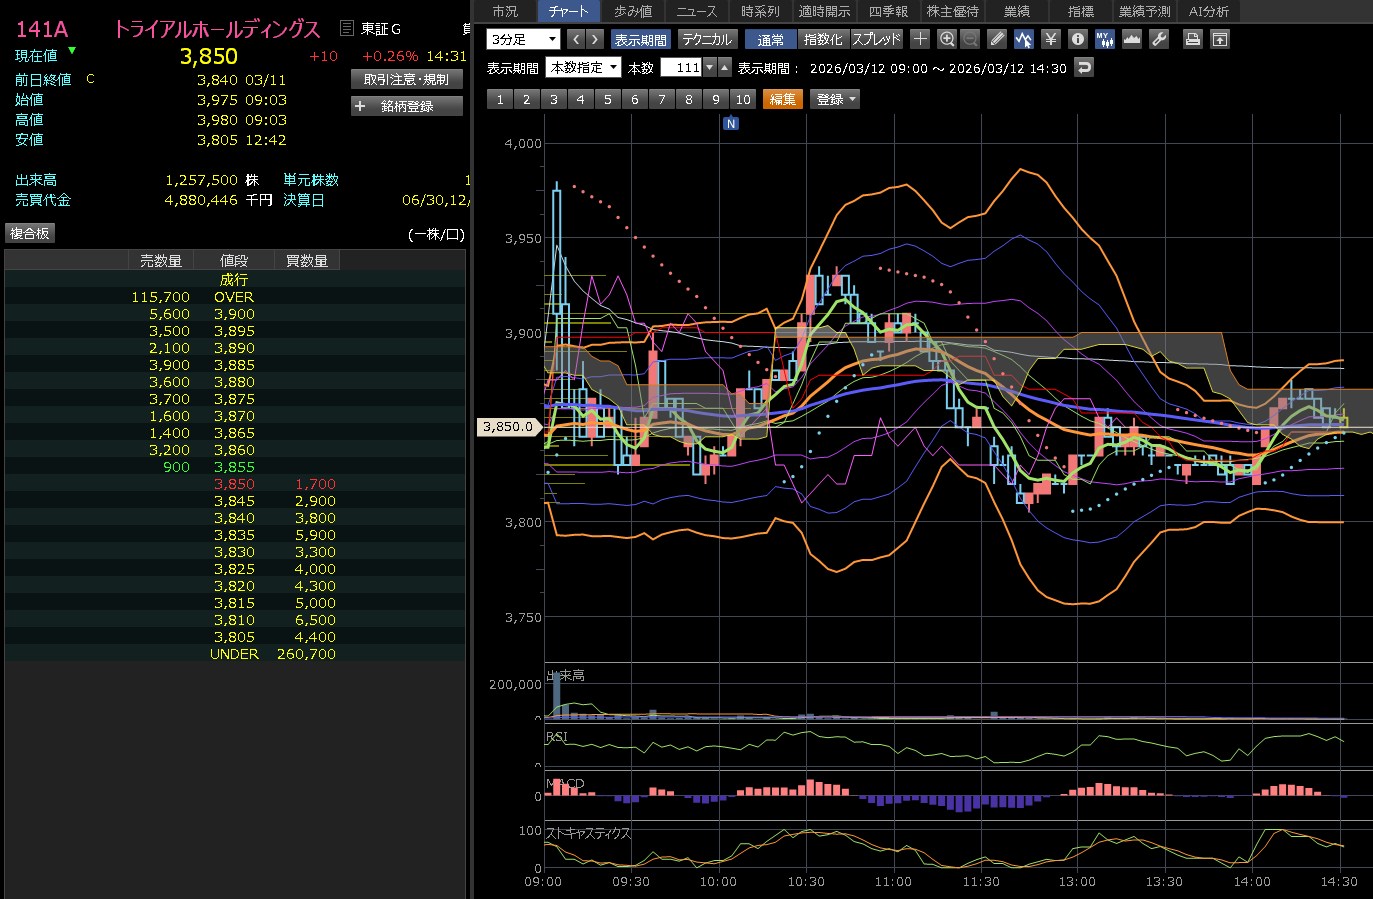1373x899 pixels.
Task: Click the yen currency icon
Action: point(1050,39)
